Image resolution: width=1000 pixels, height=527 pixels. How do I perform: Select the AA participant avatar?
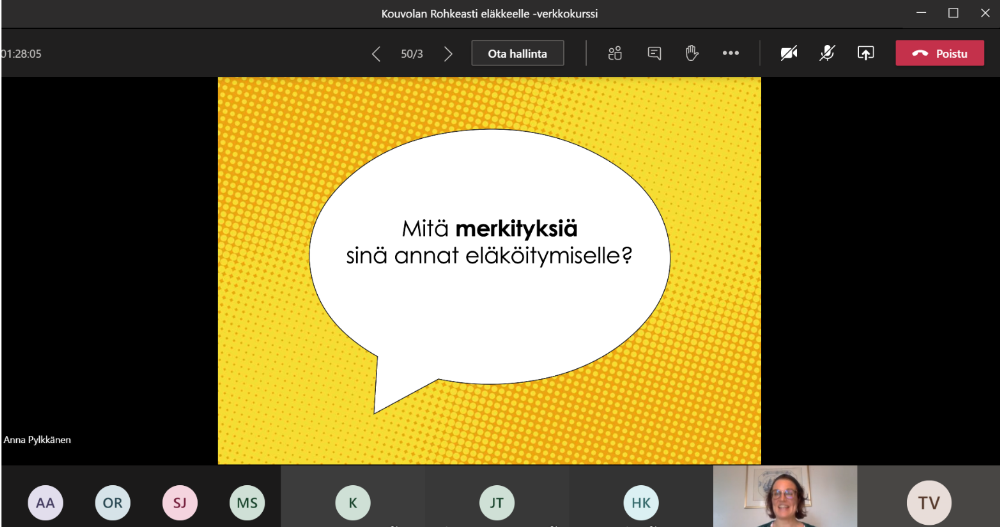45,503
